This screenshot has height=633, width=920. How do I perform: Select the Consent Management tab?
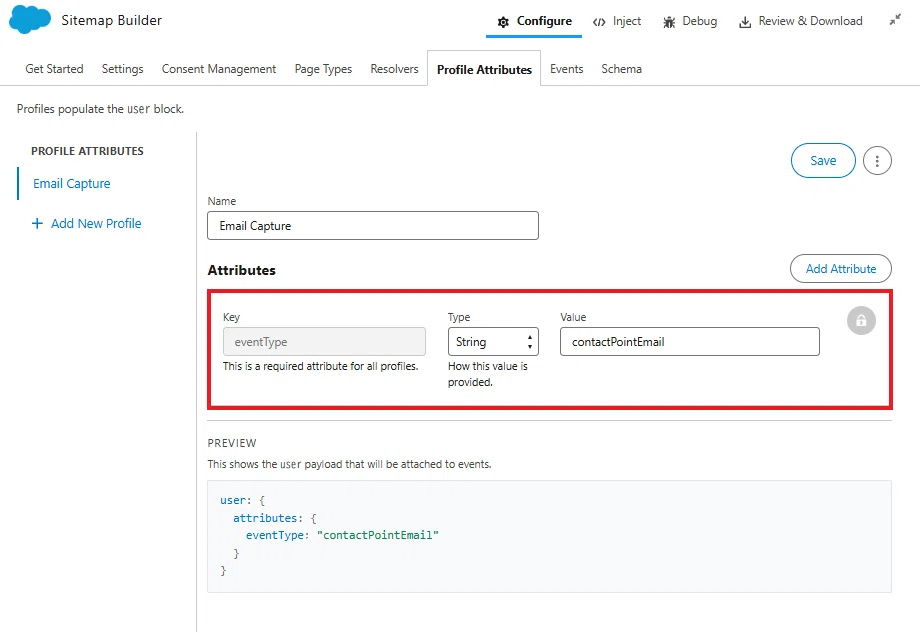coord(219,69)
